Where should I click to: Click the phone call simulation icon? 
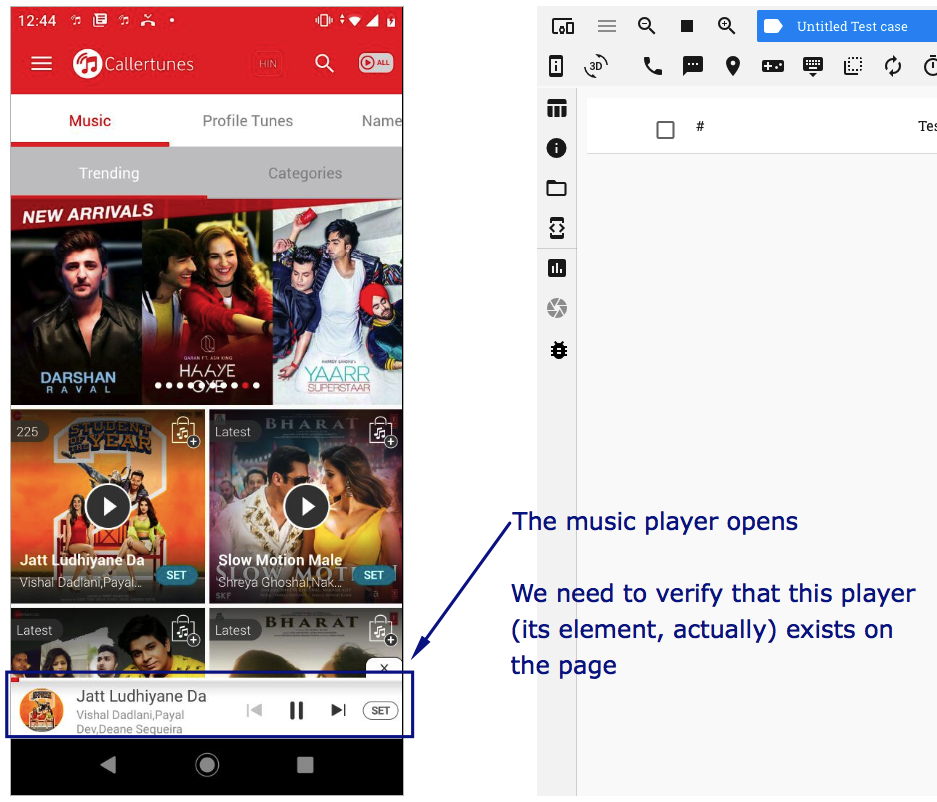(652, 66)
